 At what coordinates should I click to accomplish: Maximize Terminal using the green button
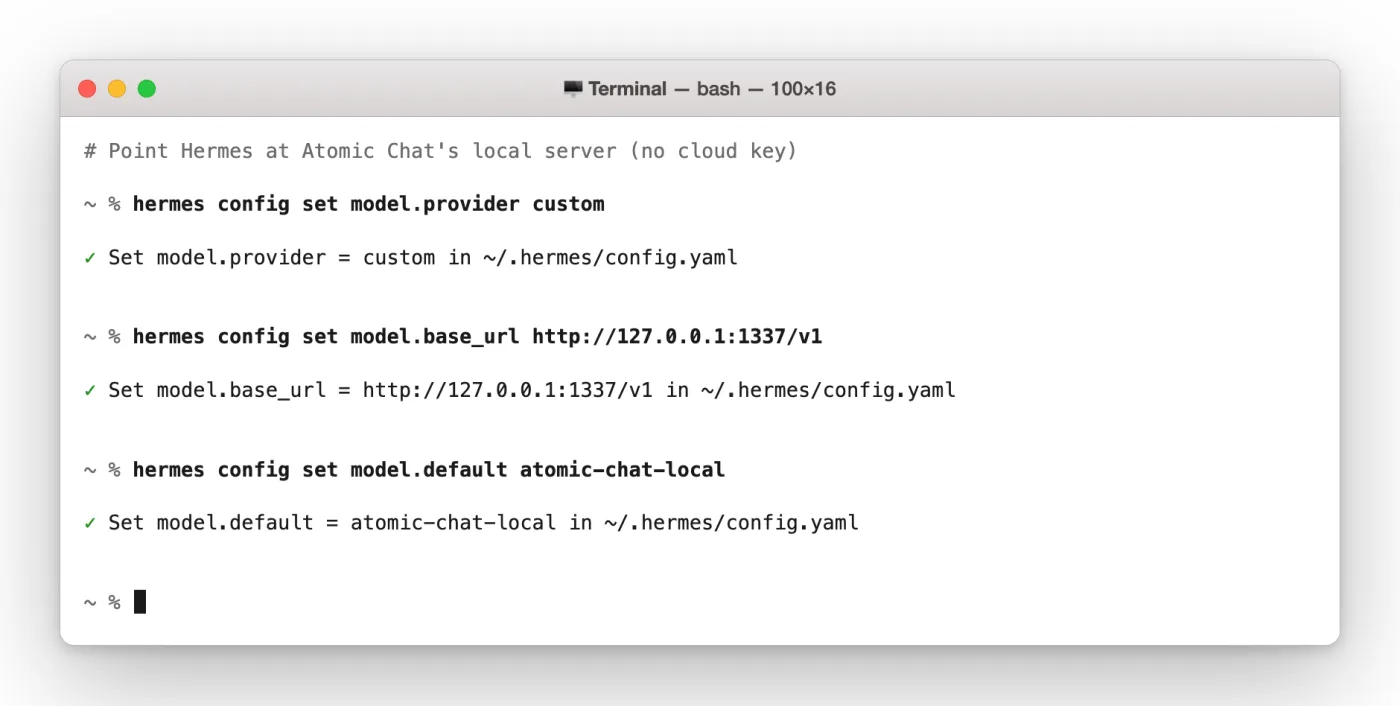coord(147,89)
